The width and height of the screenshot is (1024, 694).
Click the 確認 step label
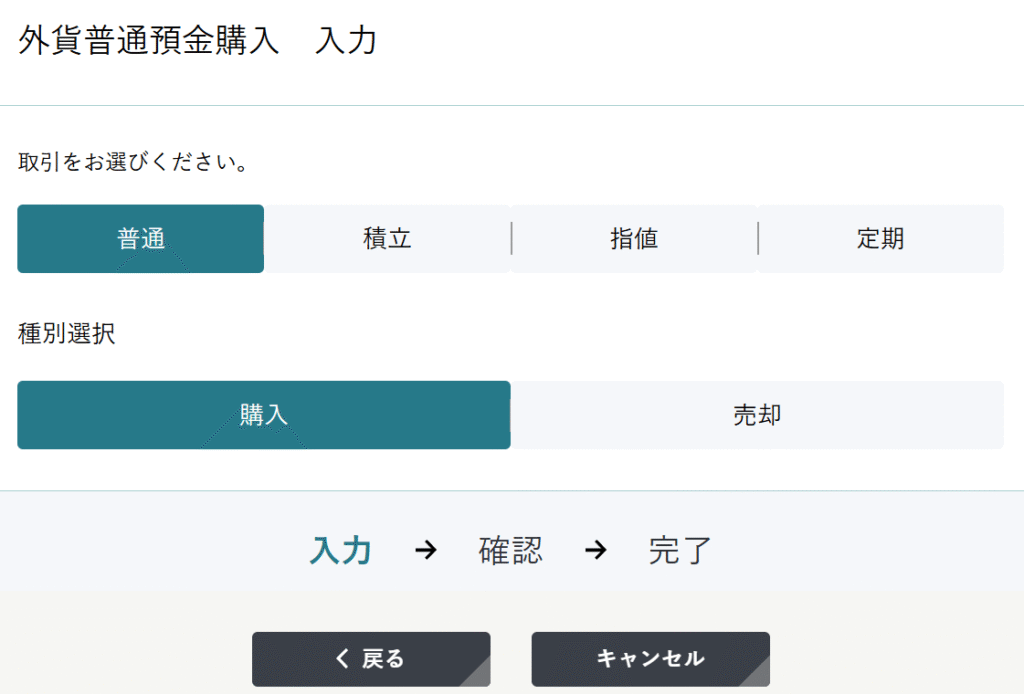tap(511, 550)
